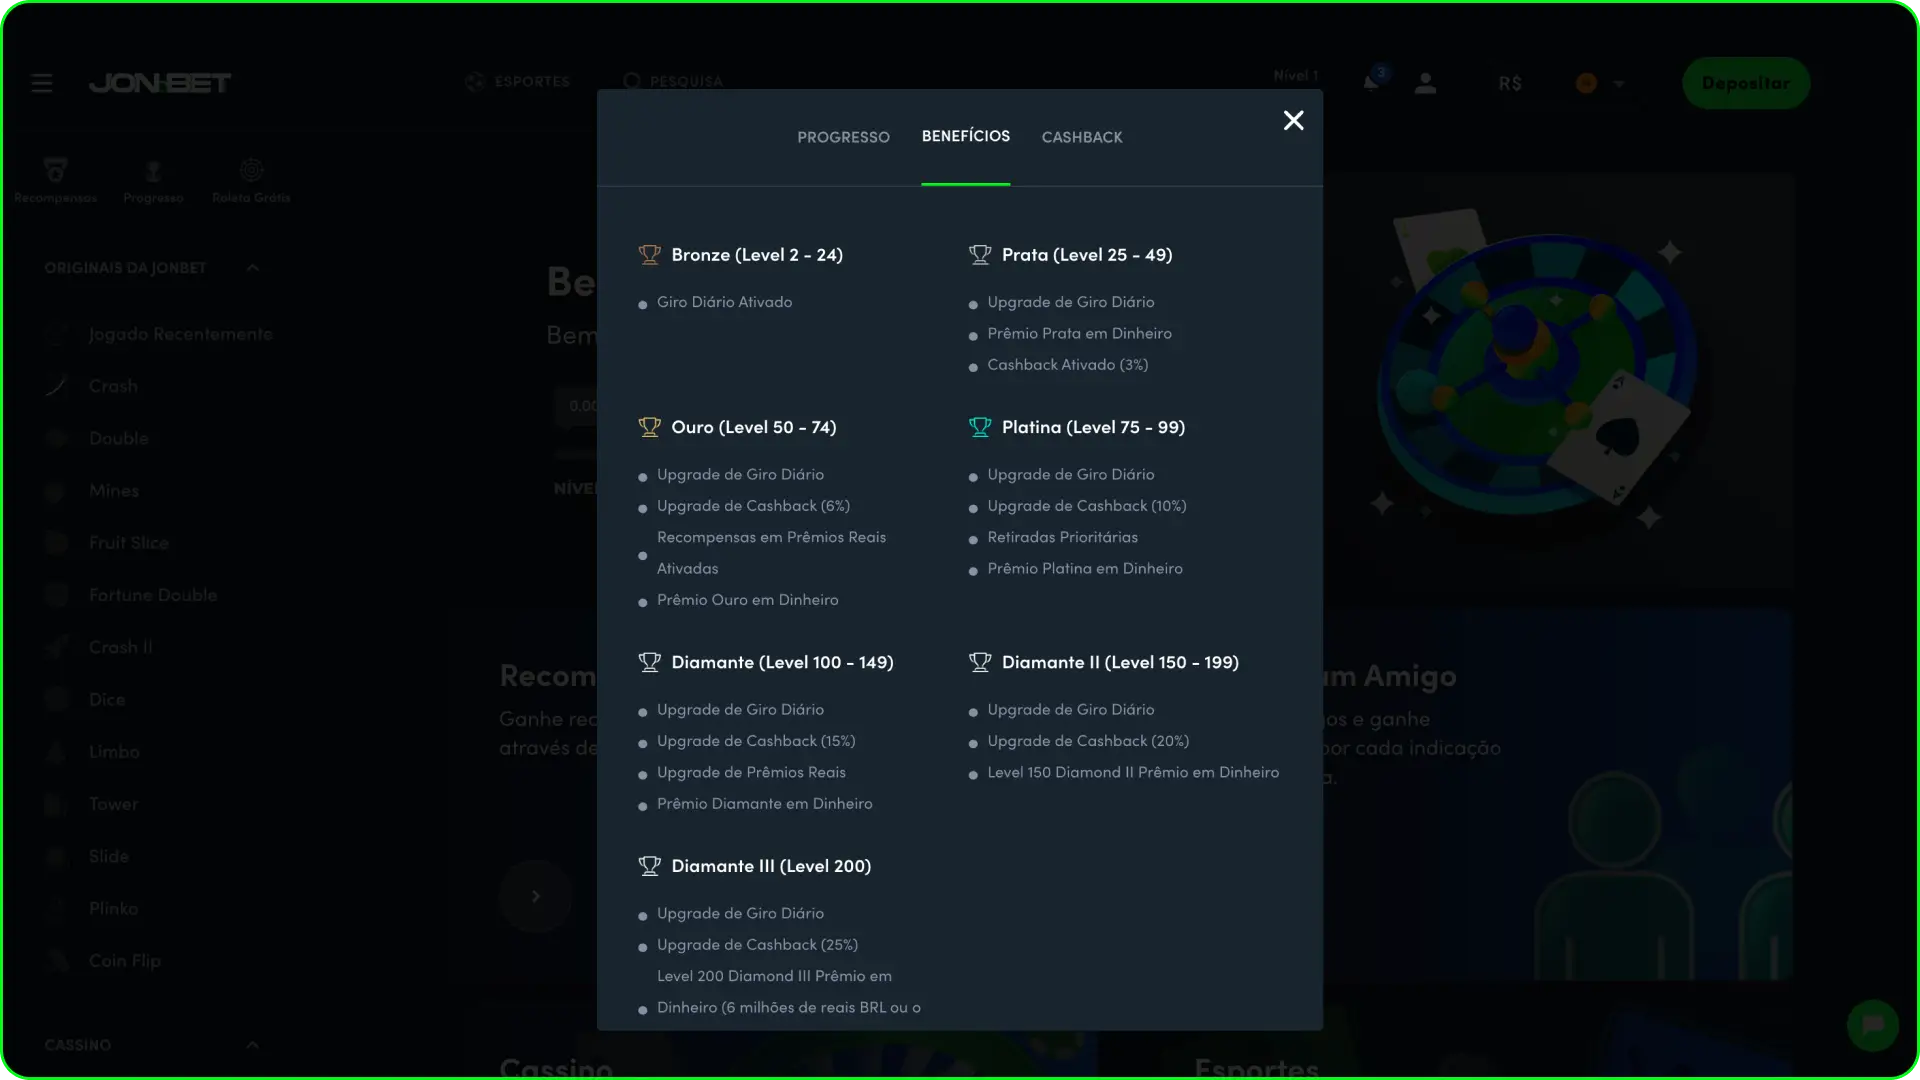Open Jogado Recentemente in the sidebar
This screenshot has width=1920, height=1080.
[x=160, y=334]
